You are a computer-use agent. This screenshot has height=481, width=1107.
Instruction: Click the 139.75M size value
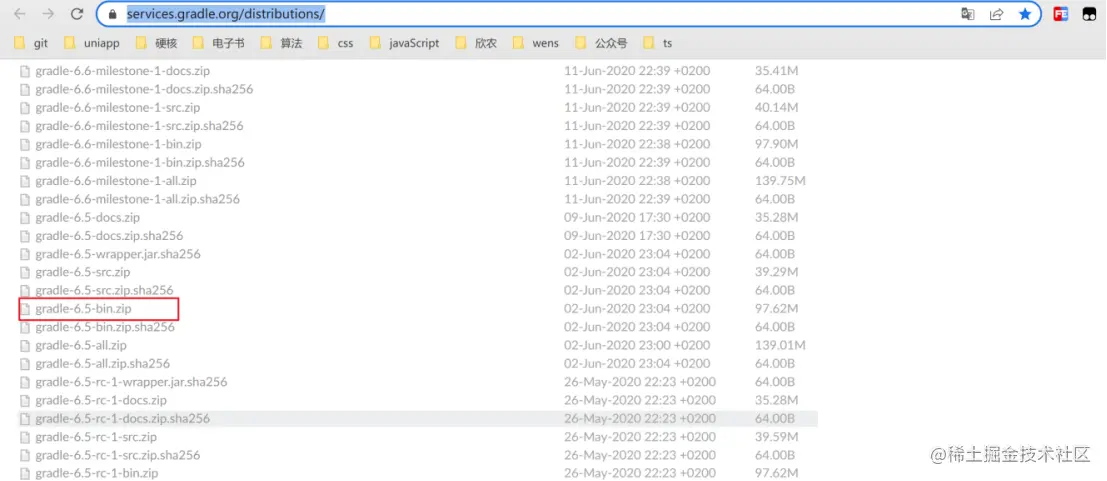[780, 181]
